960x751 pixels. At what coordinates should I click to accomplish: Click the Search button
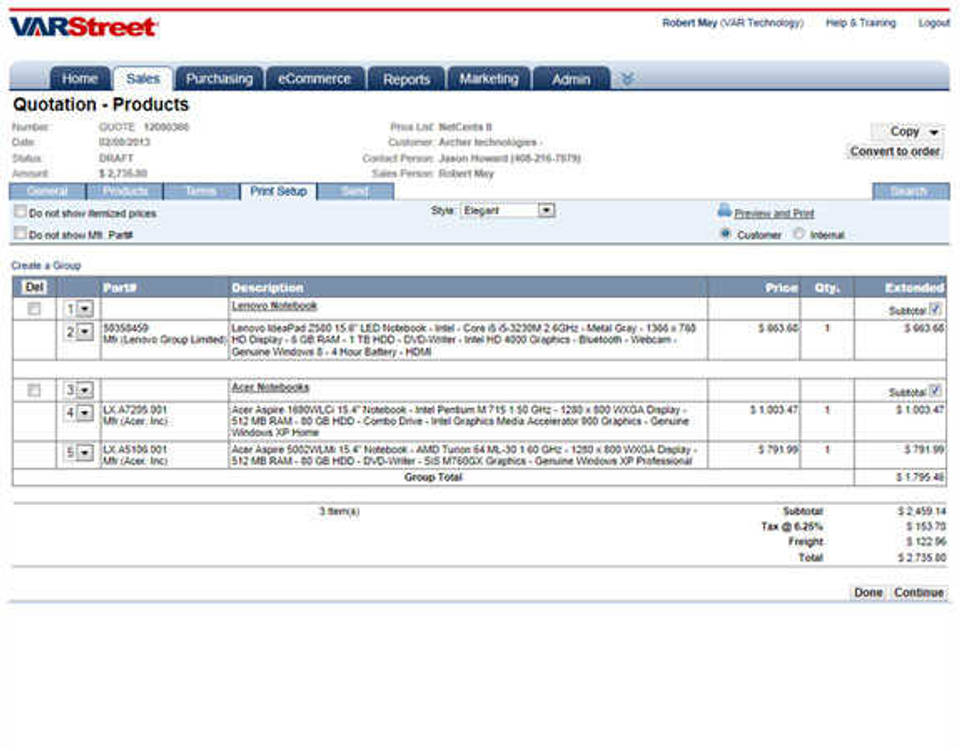click(x=910, y=192)
